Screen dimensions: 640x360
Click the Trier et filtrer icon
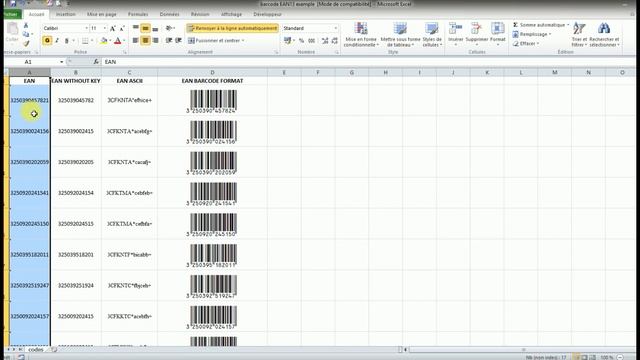tap(579, 29)
